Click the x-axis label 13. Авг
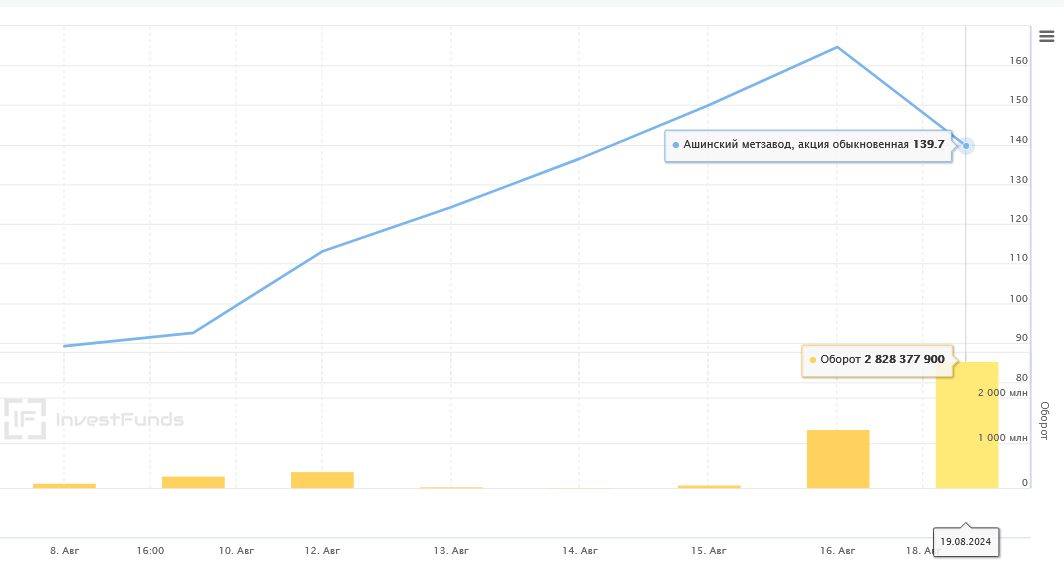Viewport: 1064px width, 578px height. [x=451, y=551]
